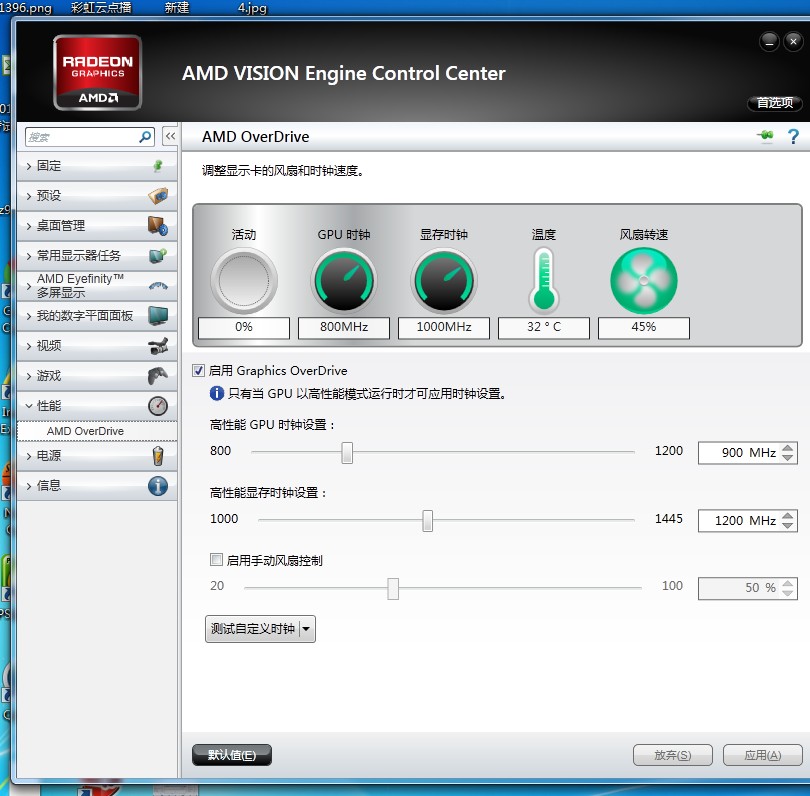Click the monitor icon beside 常用显示器任务

tap(158, 256)
